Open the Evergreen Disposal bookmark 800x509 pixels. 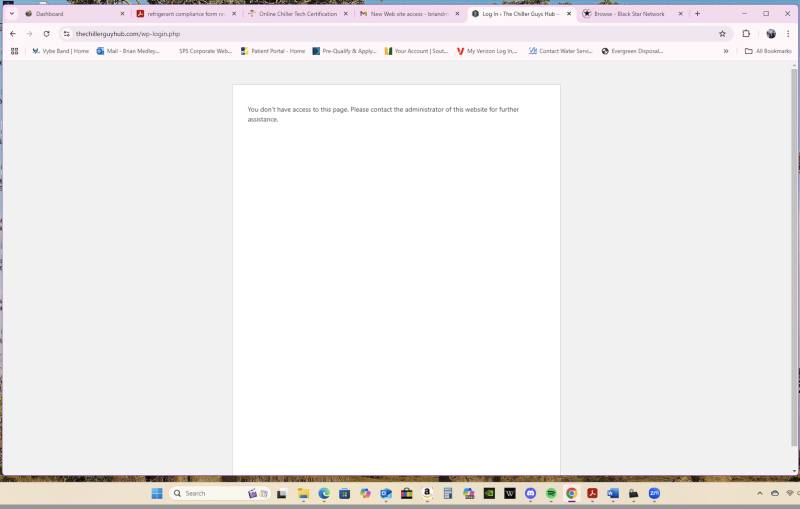632,51
